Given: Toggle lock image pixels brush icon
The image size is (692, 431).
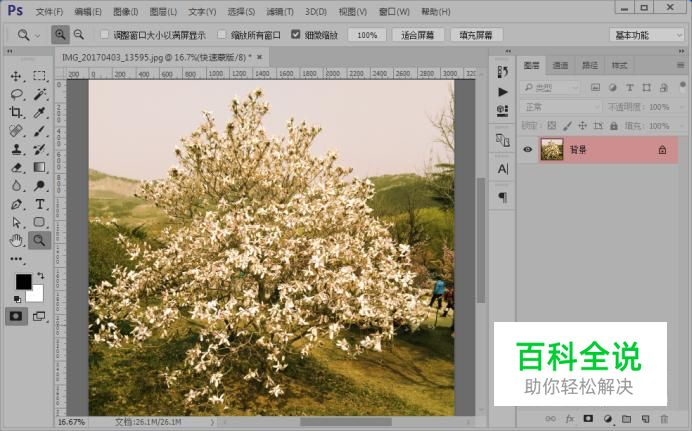Looking at the screenshot, I should click(568, 126).
